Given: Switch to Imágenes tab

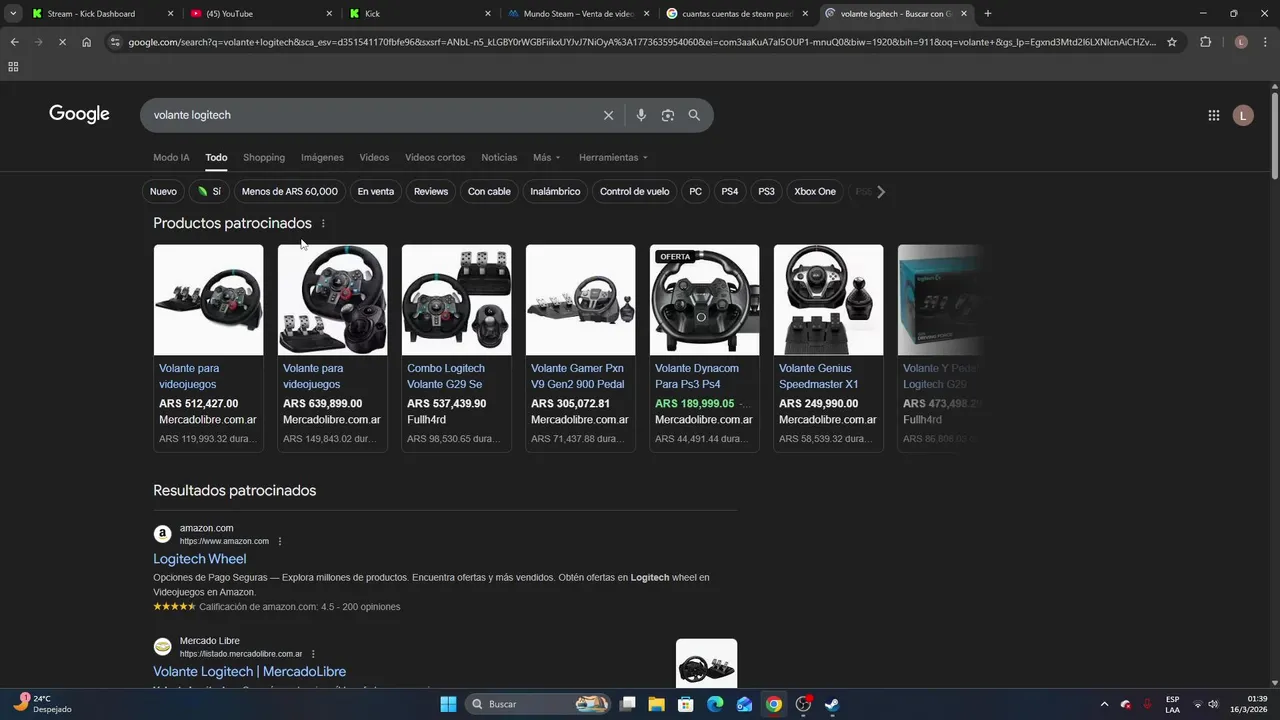Looking at the screenshot, I should [322, 158].
